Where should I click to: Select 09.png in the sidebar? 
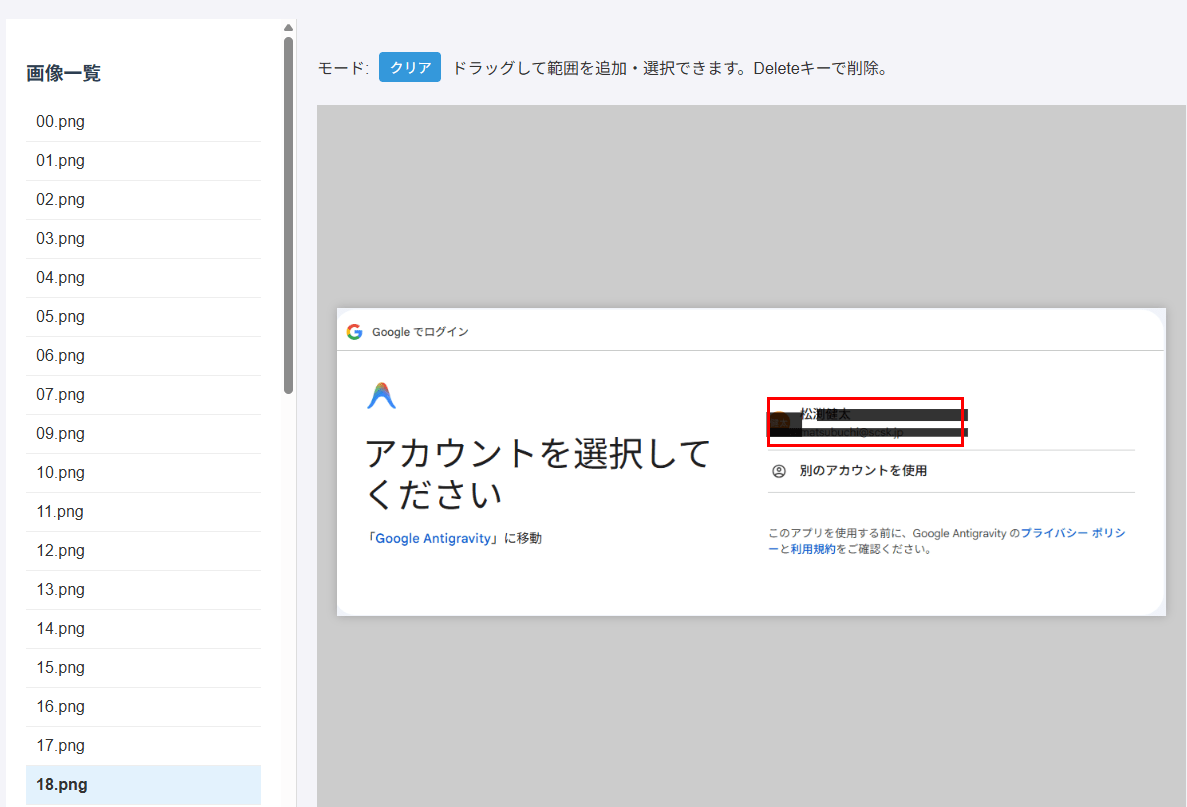click(61, 434)
